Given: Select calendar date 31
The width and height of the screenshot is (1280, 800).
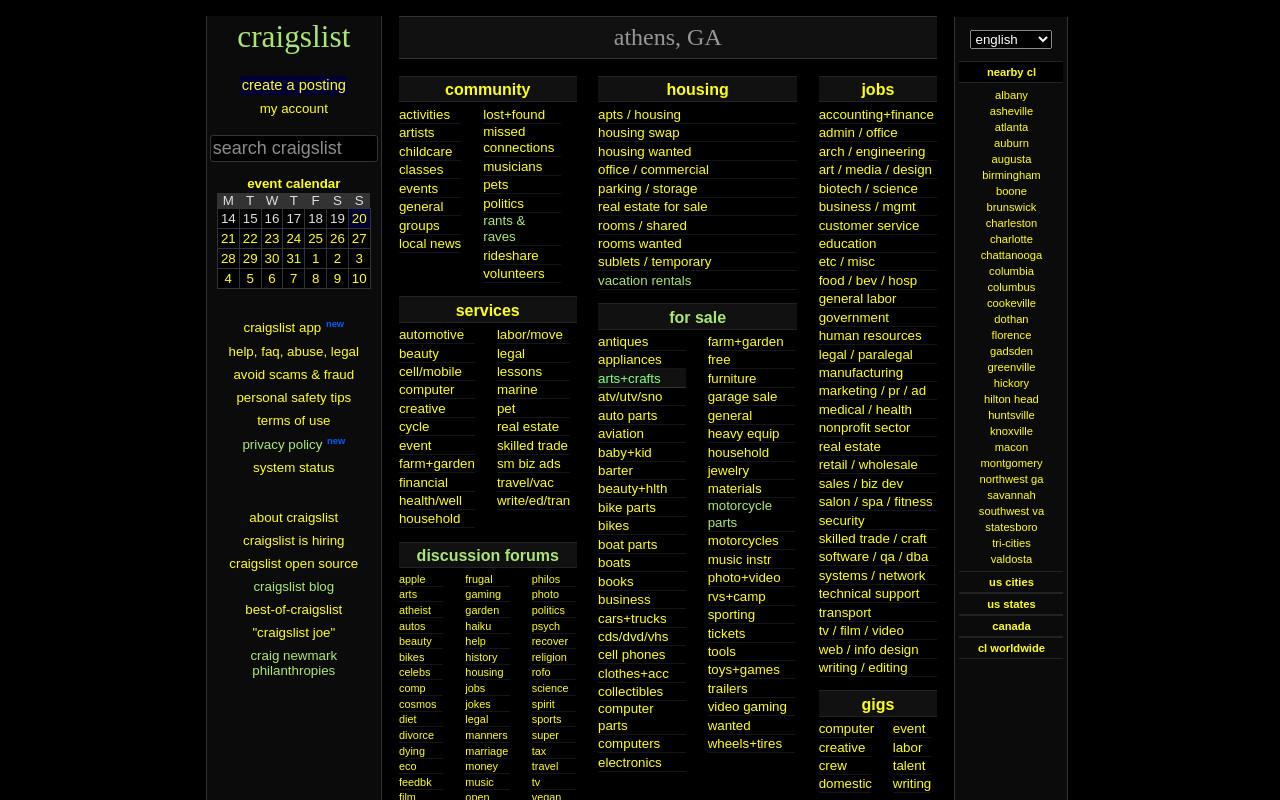Looking at the screenshot, I should click(x=293, y=258).
